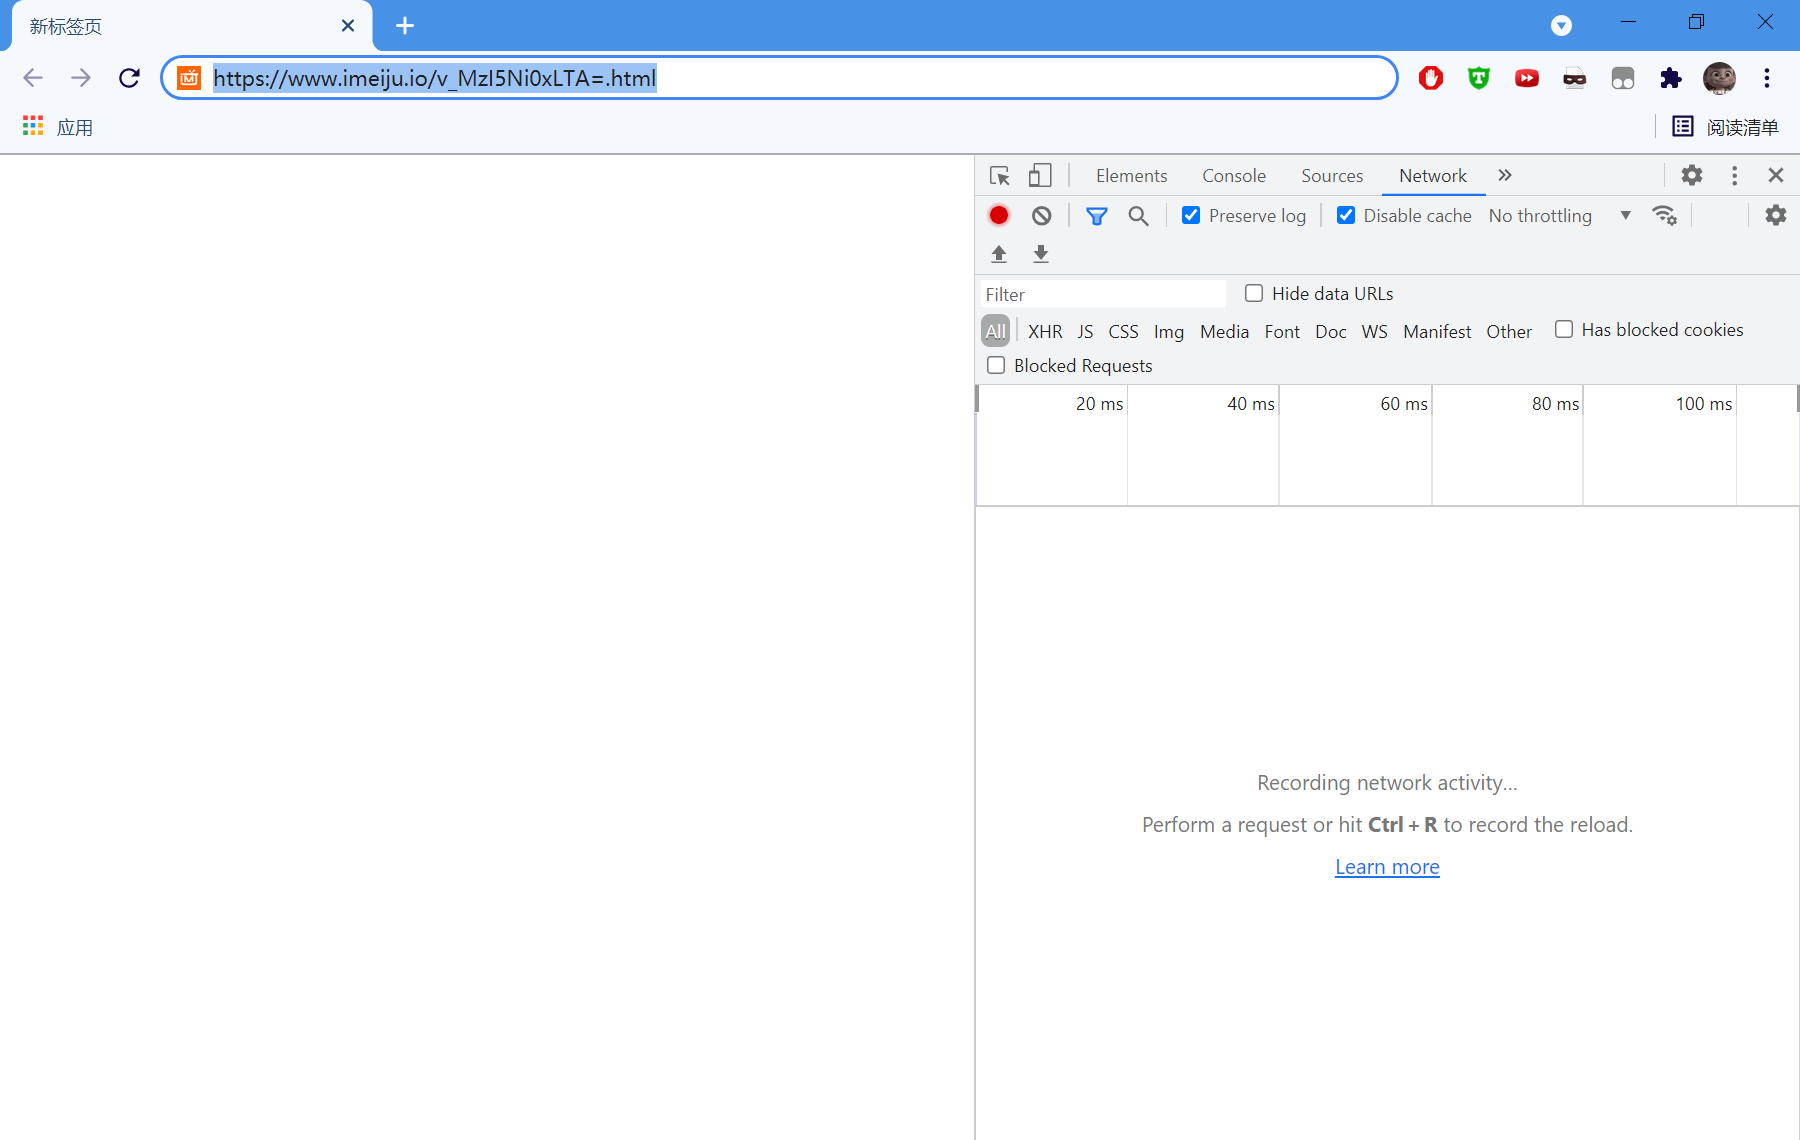Click the 20 ms timeline marker
The height and width of the screenshot is (1140, 1800).
pyautogui.click(x=1099, y=404)
